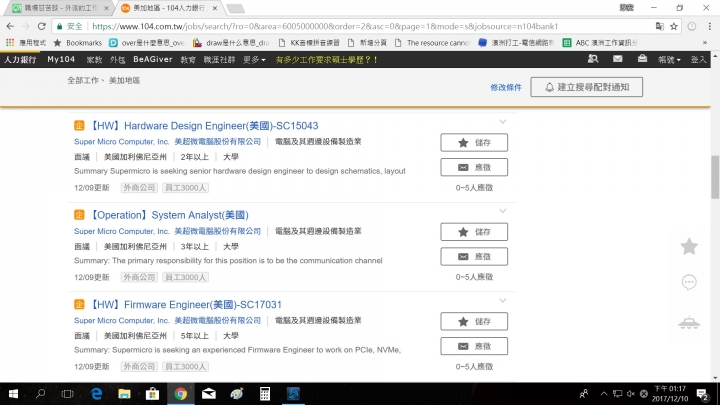Open the floating chat bubble icon on right side
The width and height of the screenshot is (720, 405).
(x=689, y=282)
